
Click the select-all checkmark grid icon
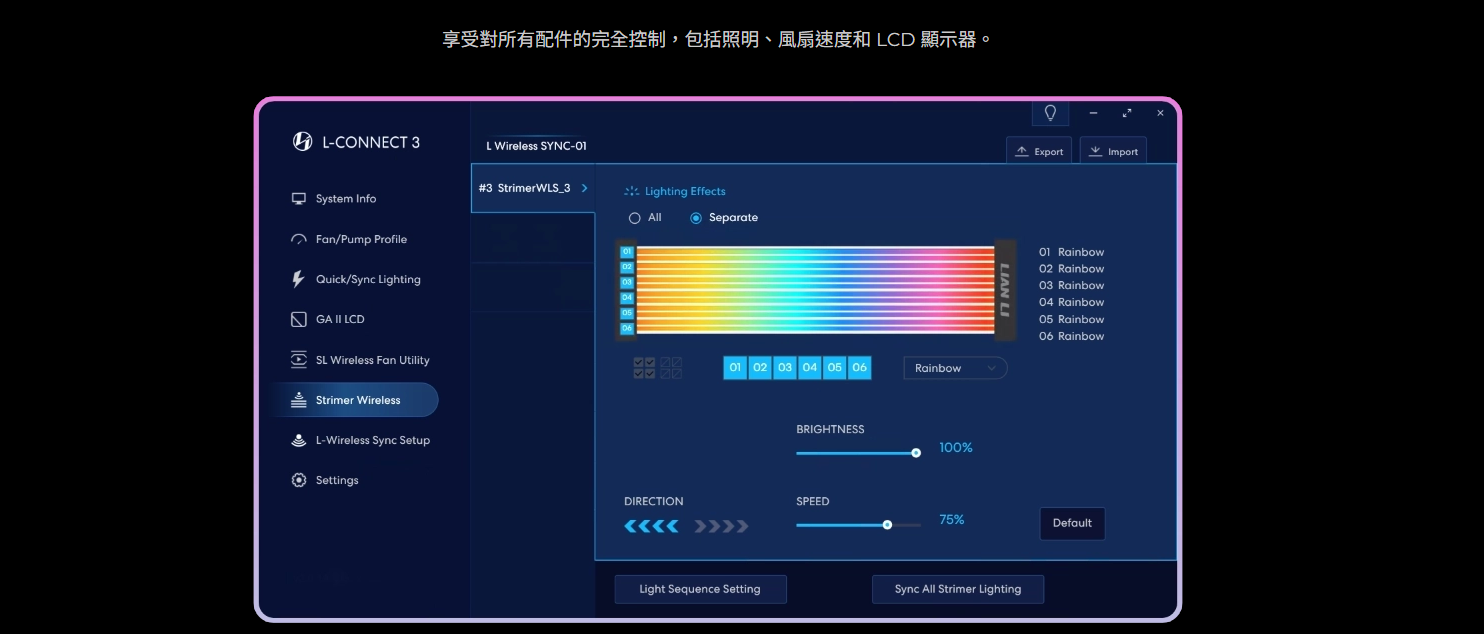click(x=644, y=368)
